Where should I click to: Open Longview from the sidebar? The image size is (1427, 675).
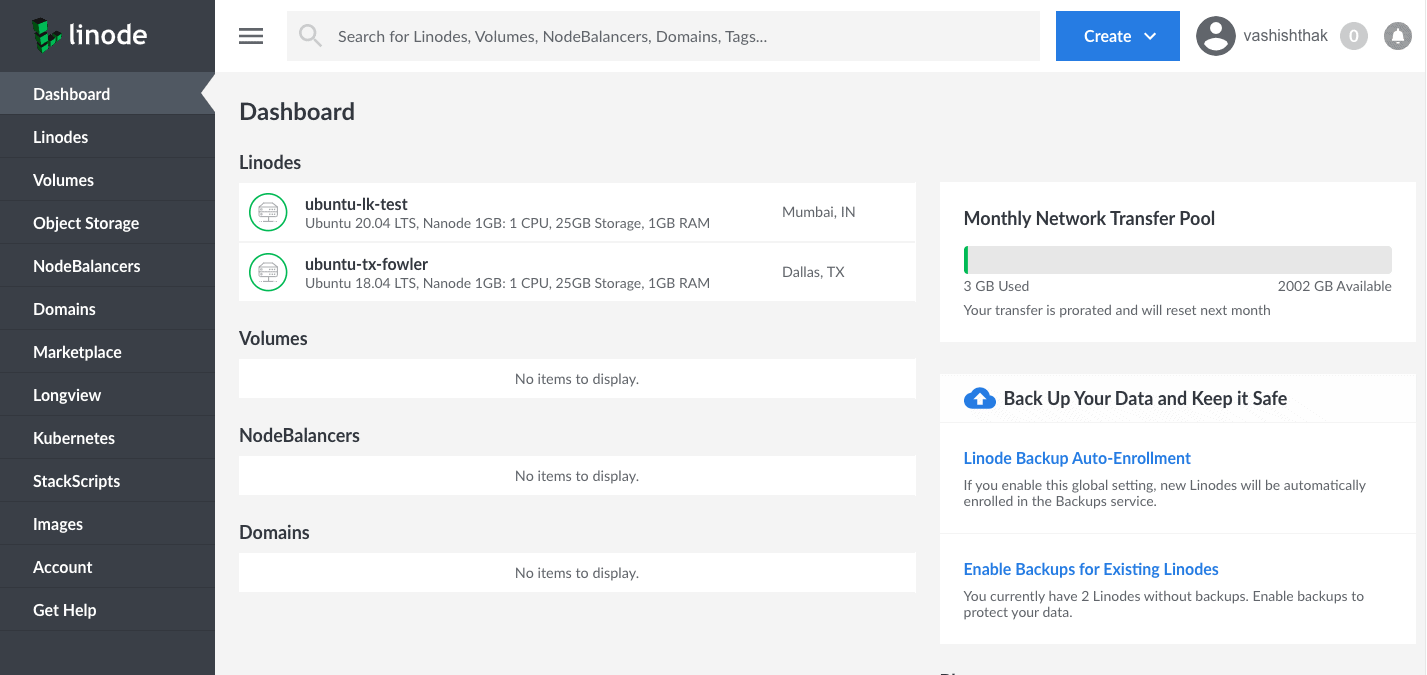pos(107,395)
